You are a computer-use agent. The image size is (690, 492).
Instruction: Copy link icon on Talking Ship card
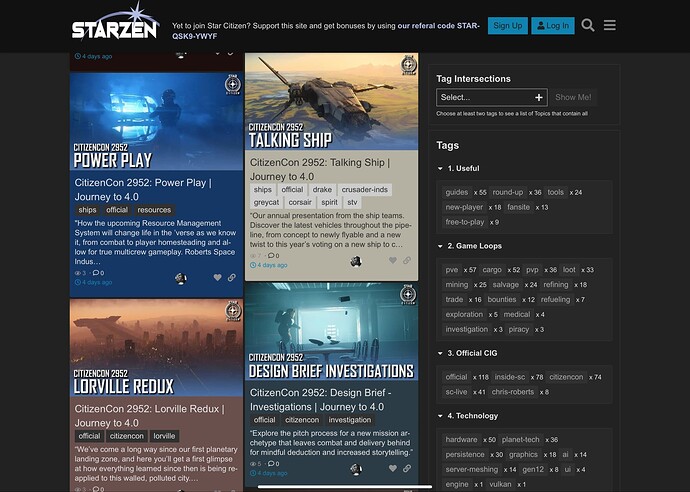[x=407, y=260]
